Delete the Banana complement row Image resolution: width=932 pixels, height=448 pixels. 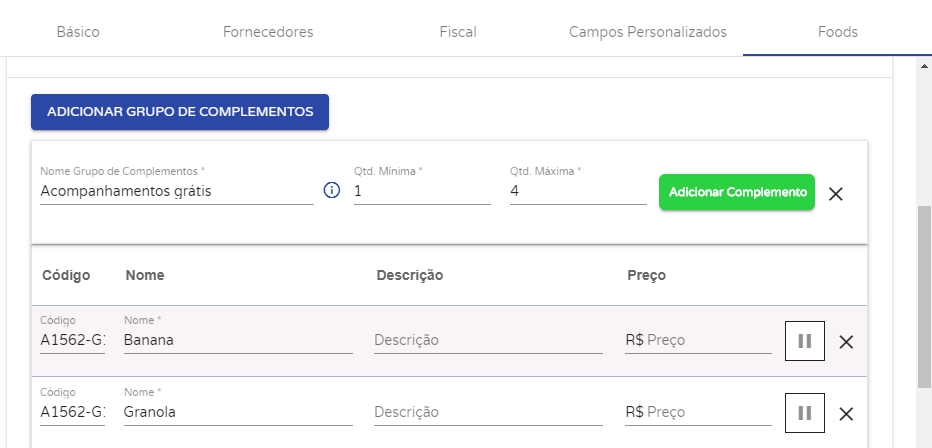846,342
